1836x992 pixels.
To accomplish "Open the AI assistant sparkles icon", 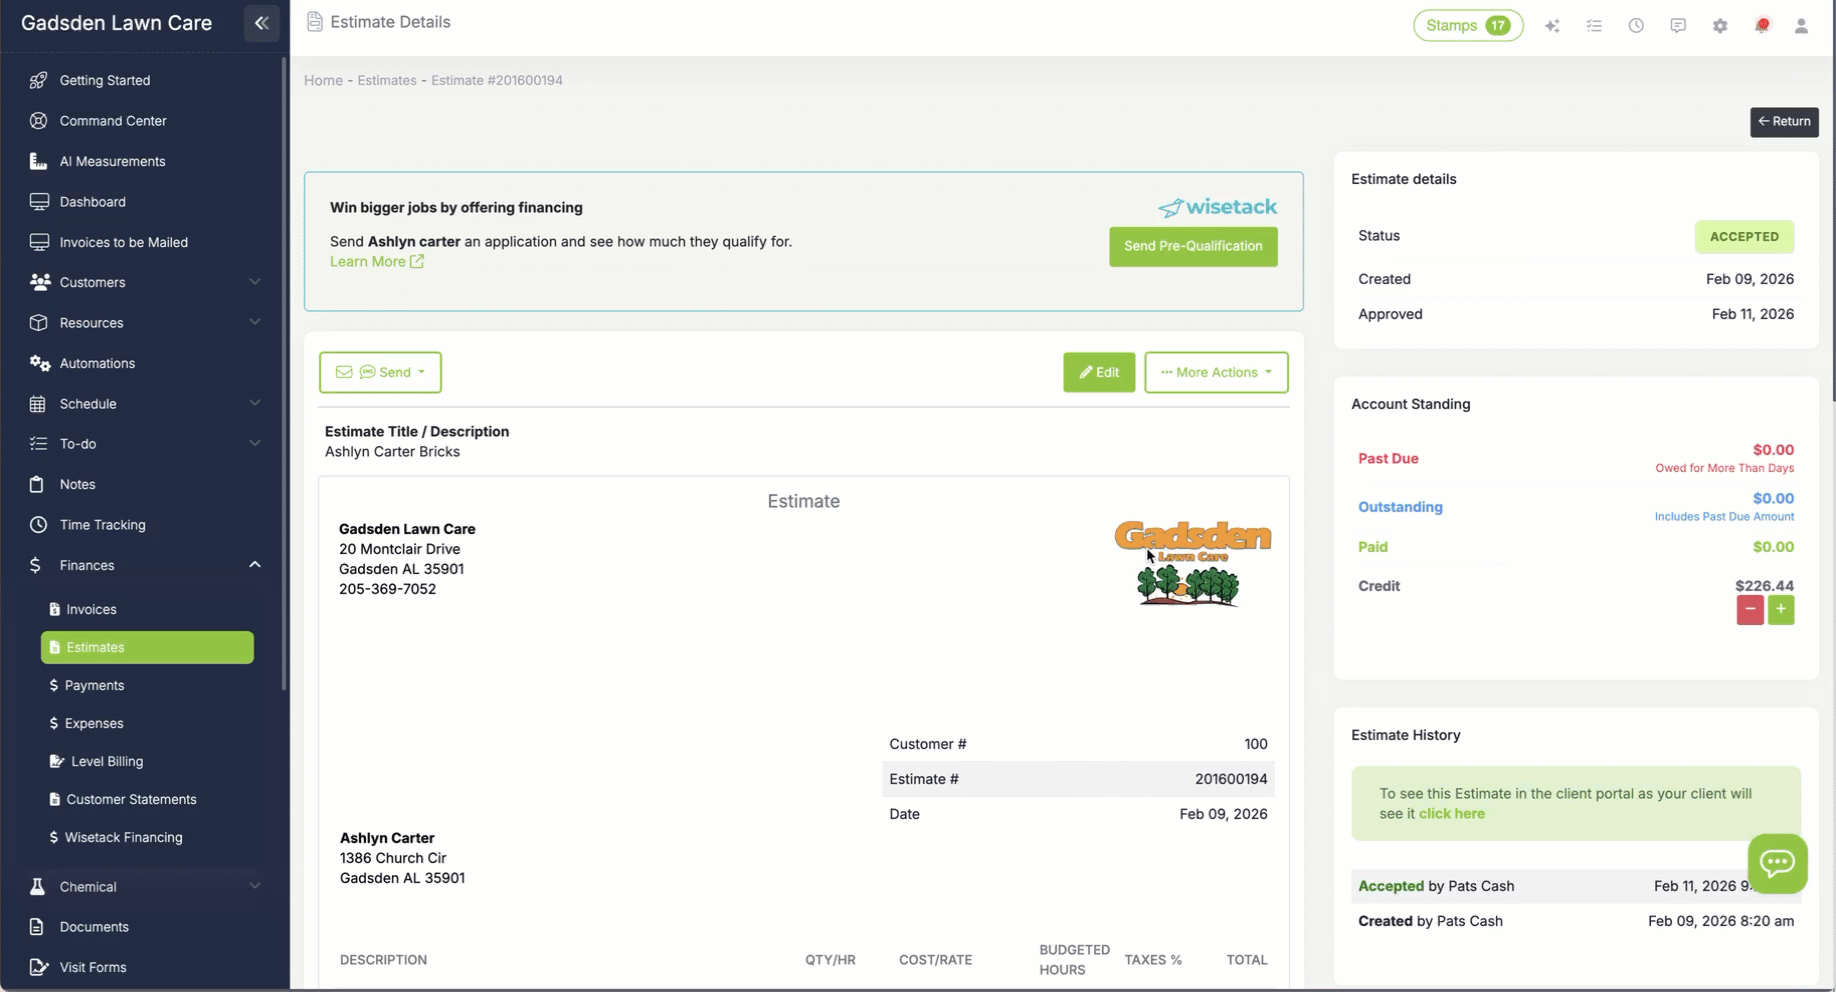I will coord(1552,25).
